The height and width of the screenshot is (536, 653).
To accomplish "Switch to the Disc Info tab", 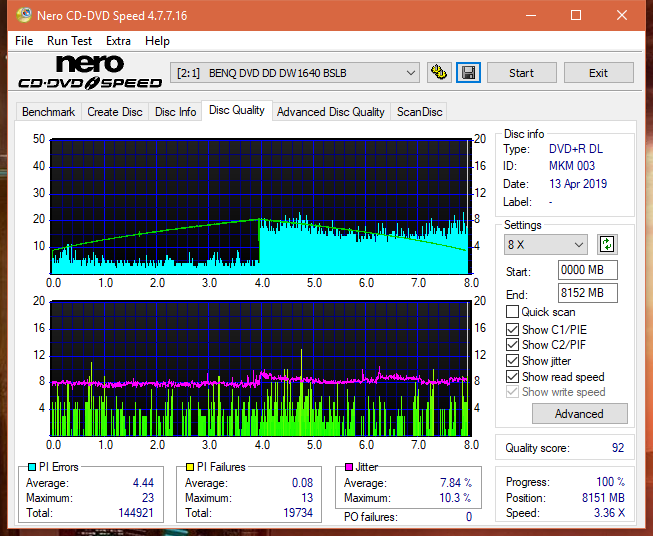I will (175, 112).
